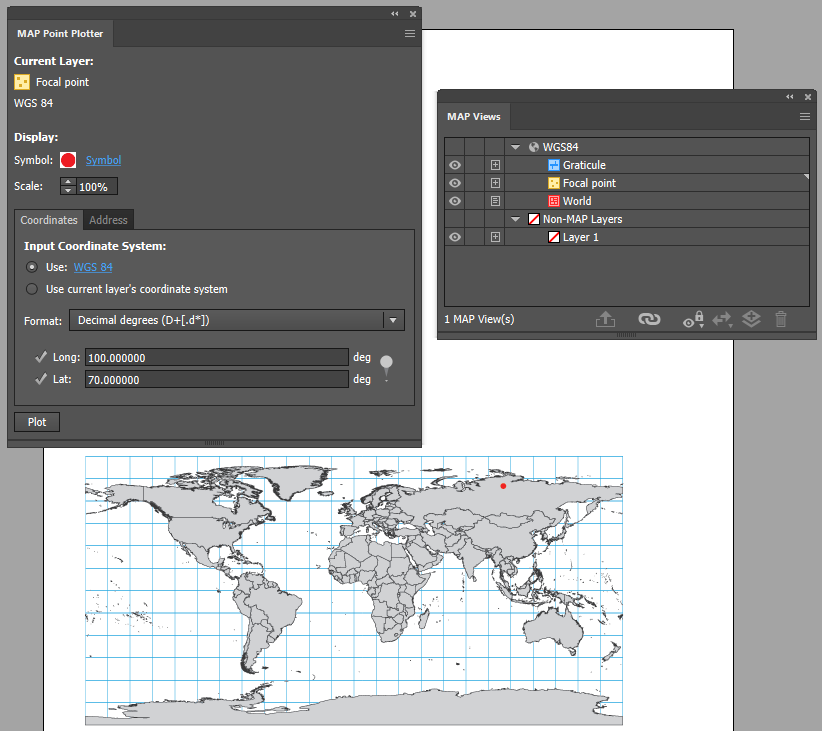This screenshot has height=731, width=822.
Task: Click the Graticule layer type icon
Action: 554,165
